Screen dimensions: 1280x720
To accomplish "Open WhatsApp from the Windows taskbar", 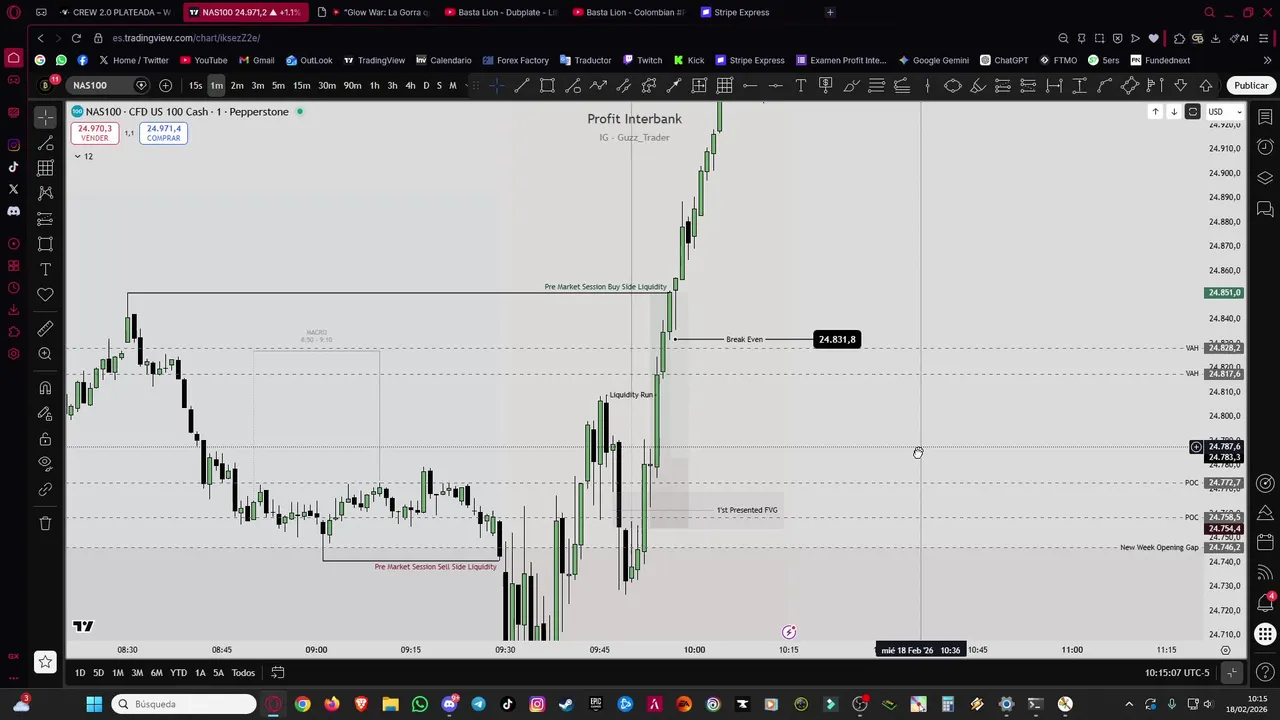I will tap(420, 704).
